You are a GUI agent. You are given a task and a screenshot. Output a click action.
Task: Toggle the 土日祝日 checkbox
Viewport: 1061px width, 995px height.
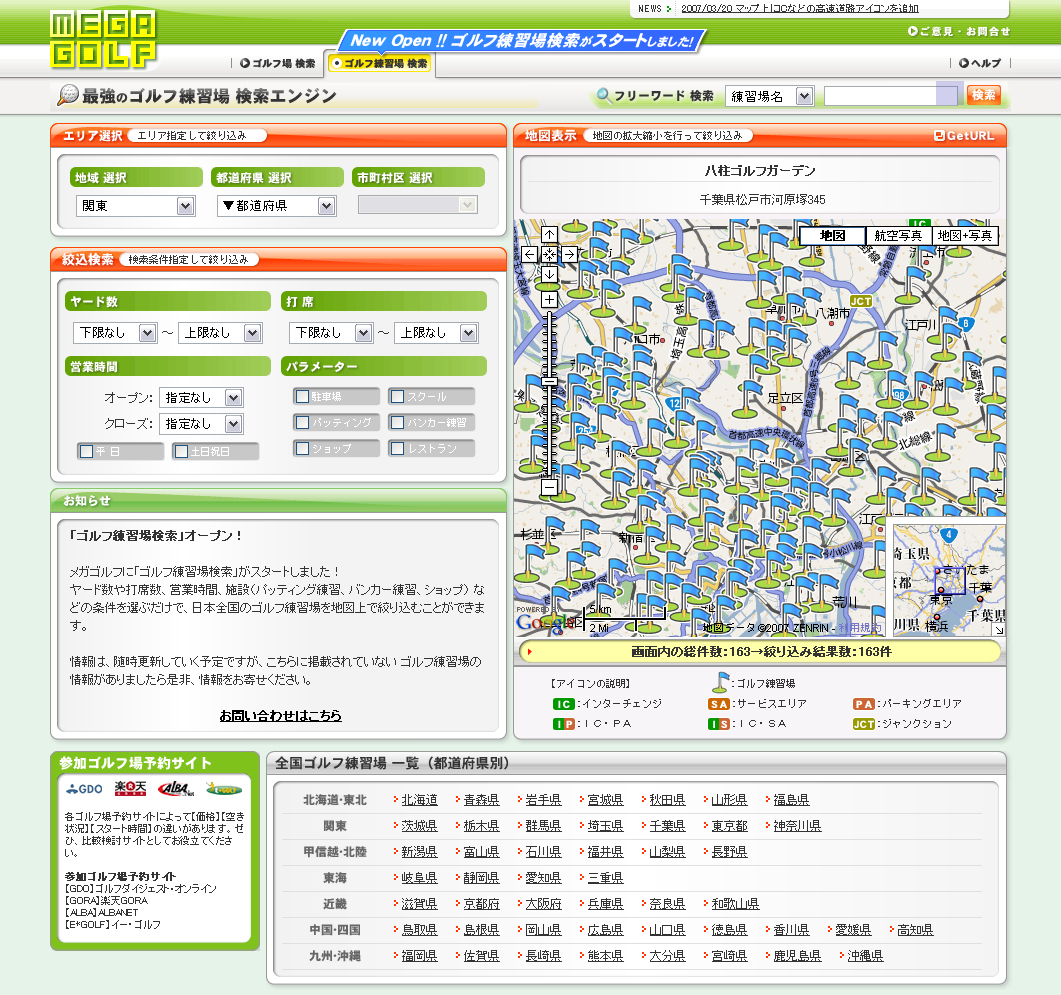(181, 451)
